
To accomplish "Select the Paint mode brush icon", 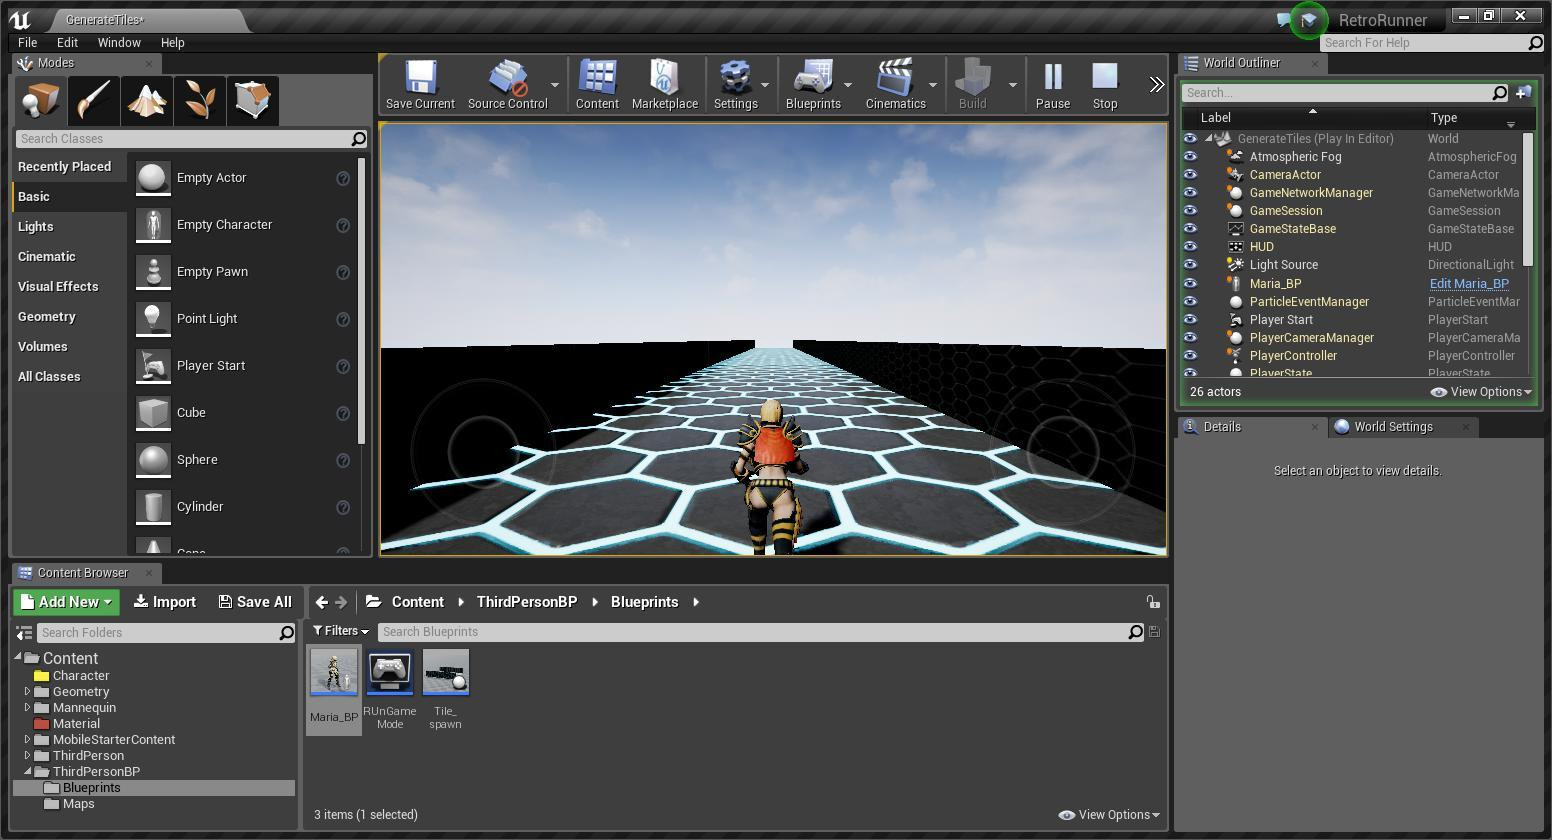I will (x=95, y=100).
